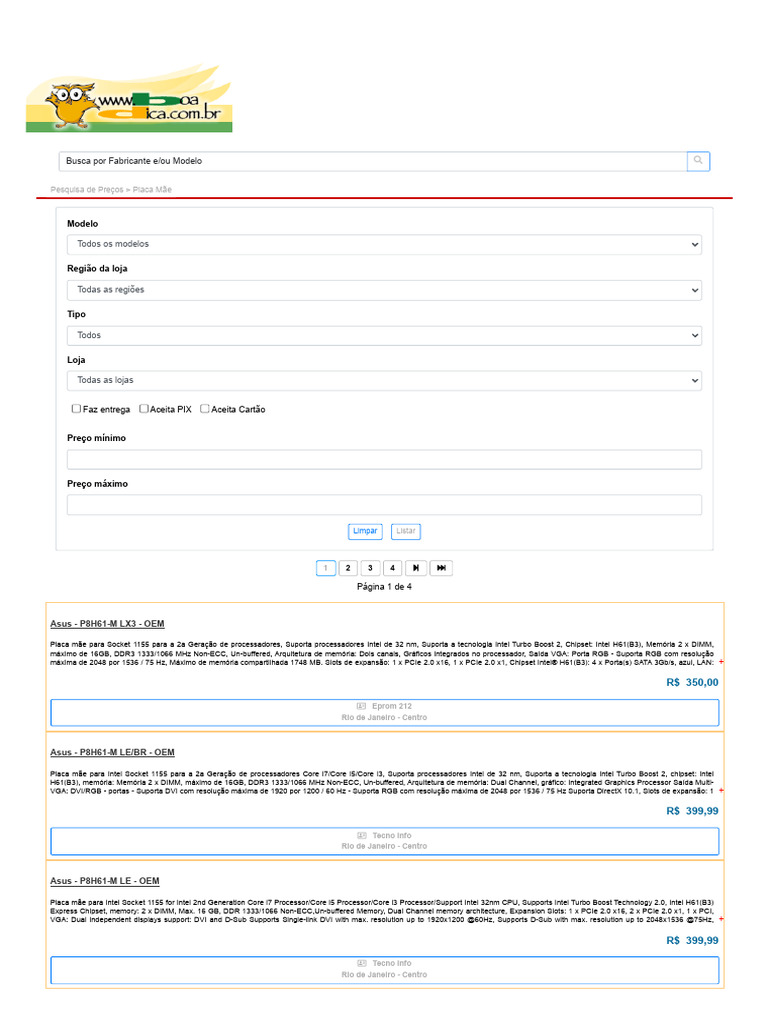The height and width of the screenshot is (1024, 768).
Task: Click the R$ 399,99 price of P8H61-M LE - OEM
Action: 692,940
